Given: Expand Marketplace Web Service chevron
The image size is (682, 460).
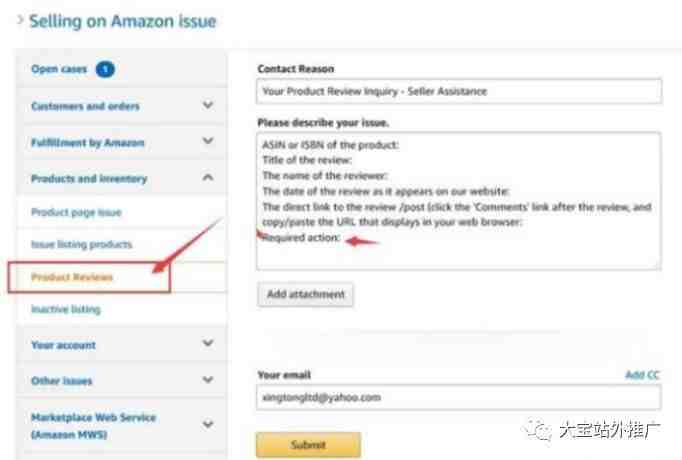Looking at the screenshot, I should pyautogui.click(x=208, y=424).
